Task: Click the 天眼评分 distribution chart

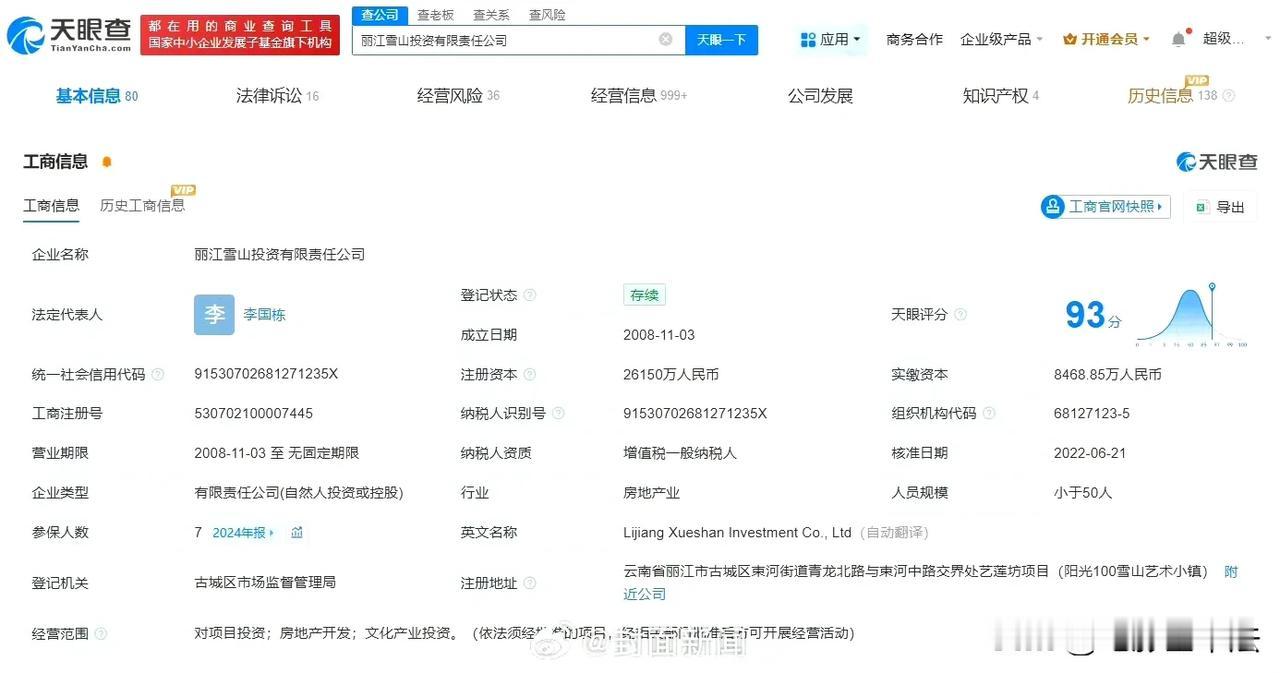Action: [1191, 315]
